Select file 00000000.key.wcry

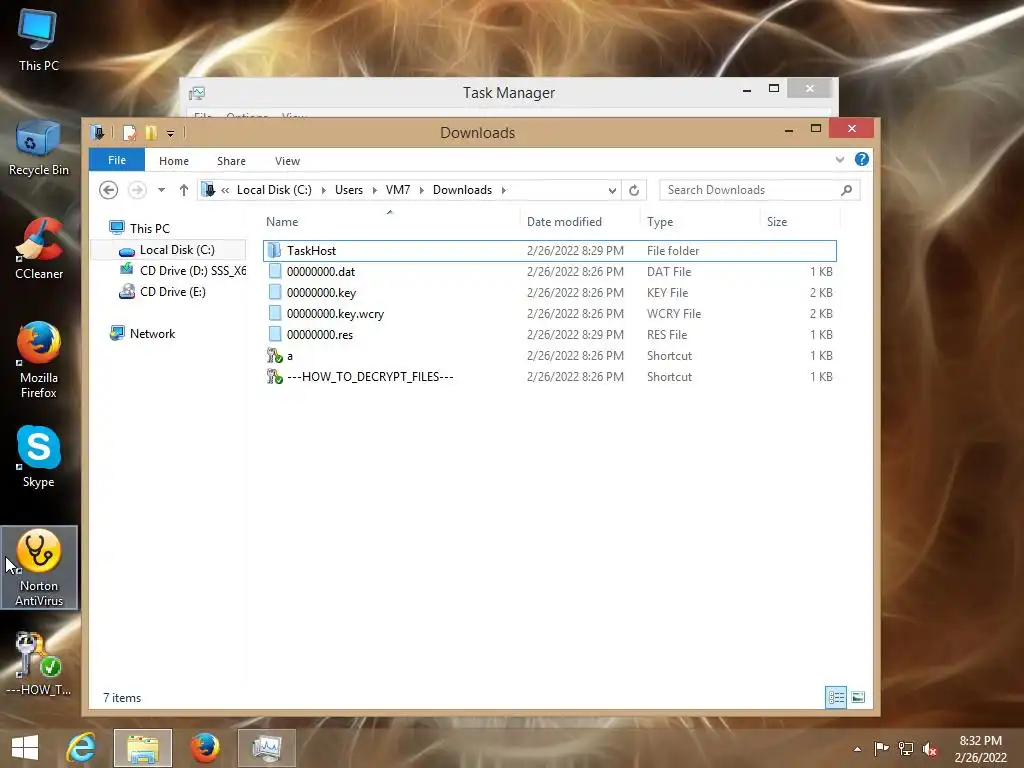[x=549, y=313]
